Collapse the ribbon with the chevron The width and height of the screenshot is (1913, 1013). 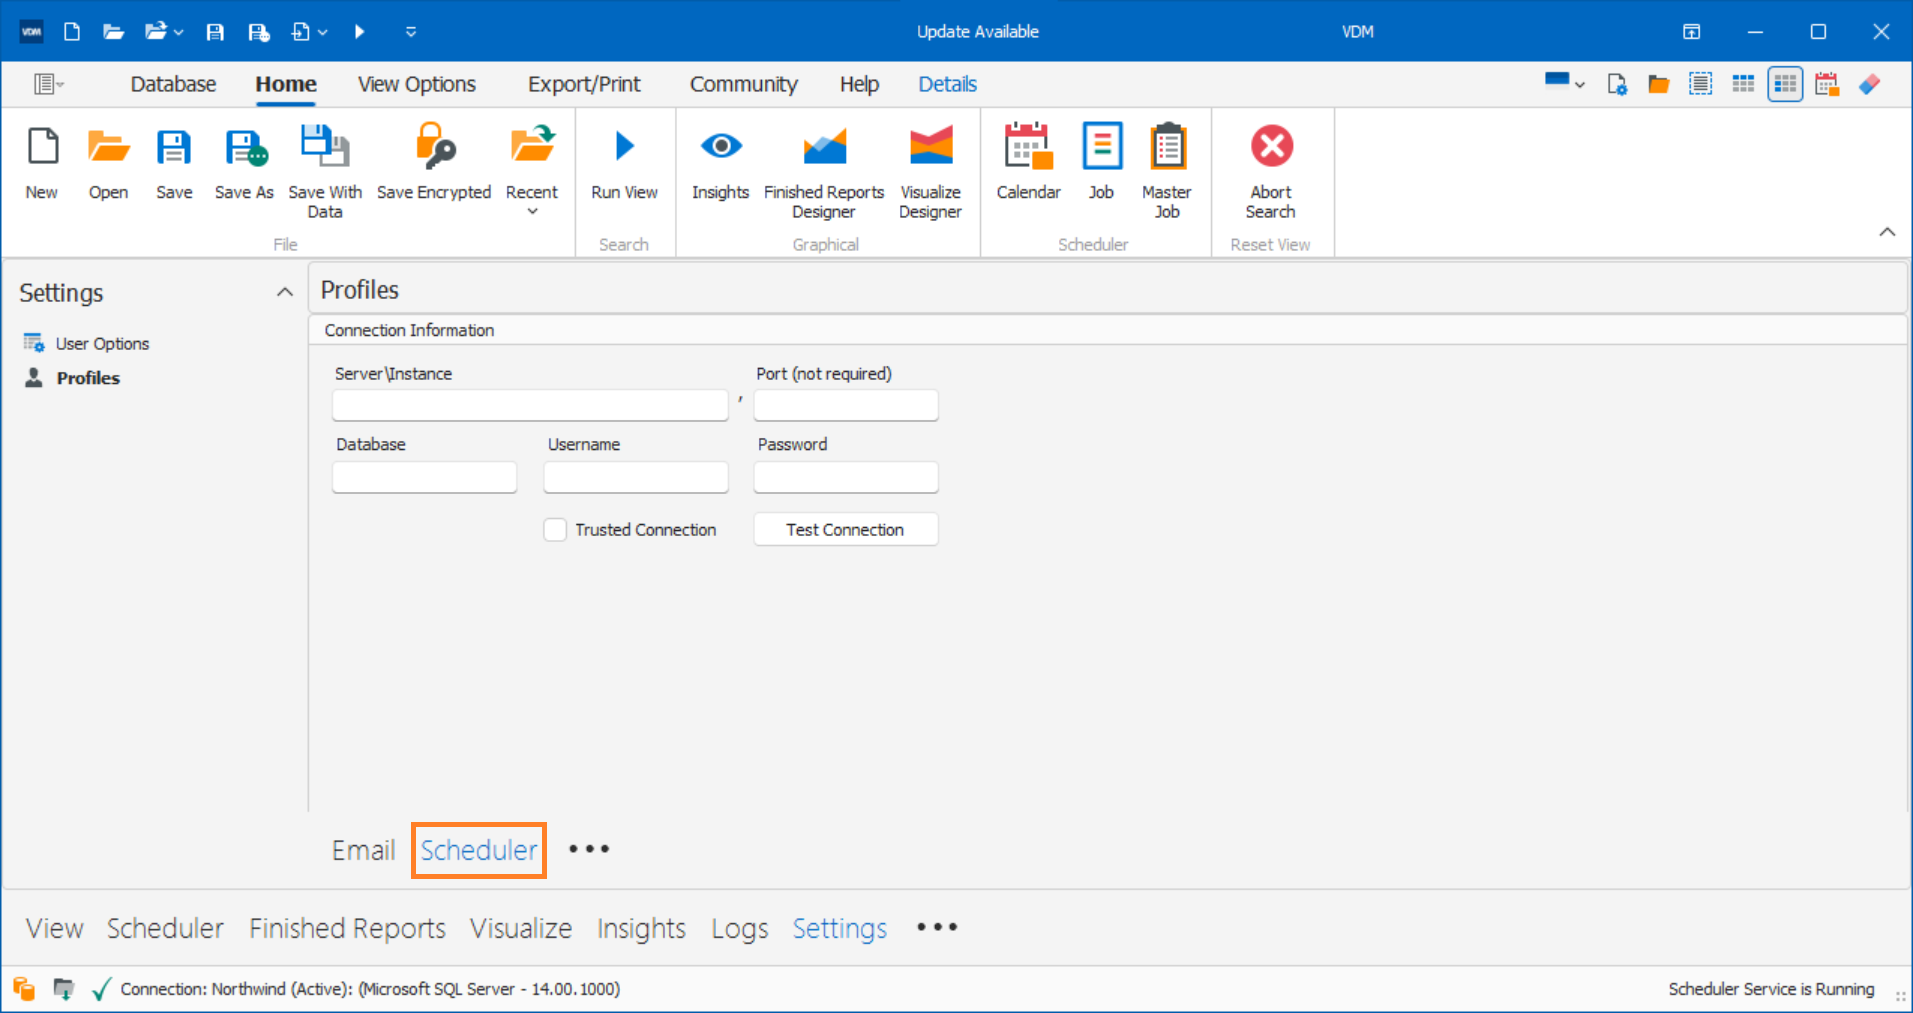coord(1887,232)
